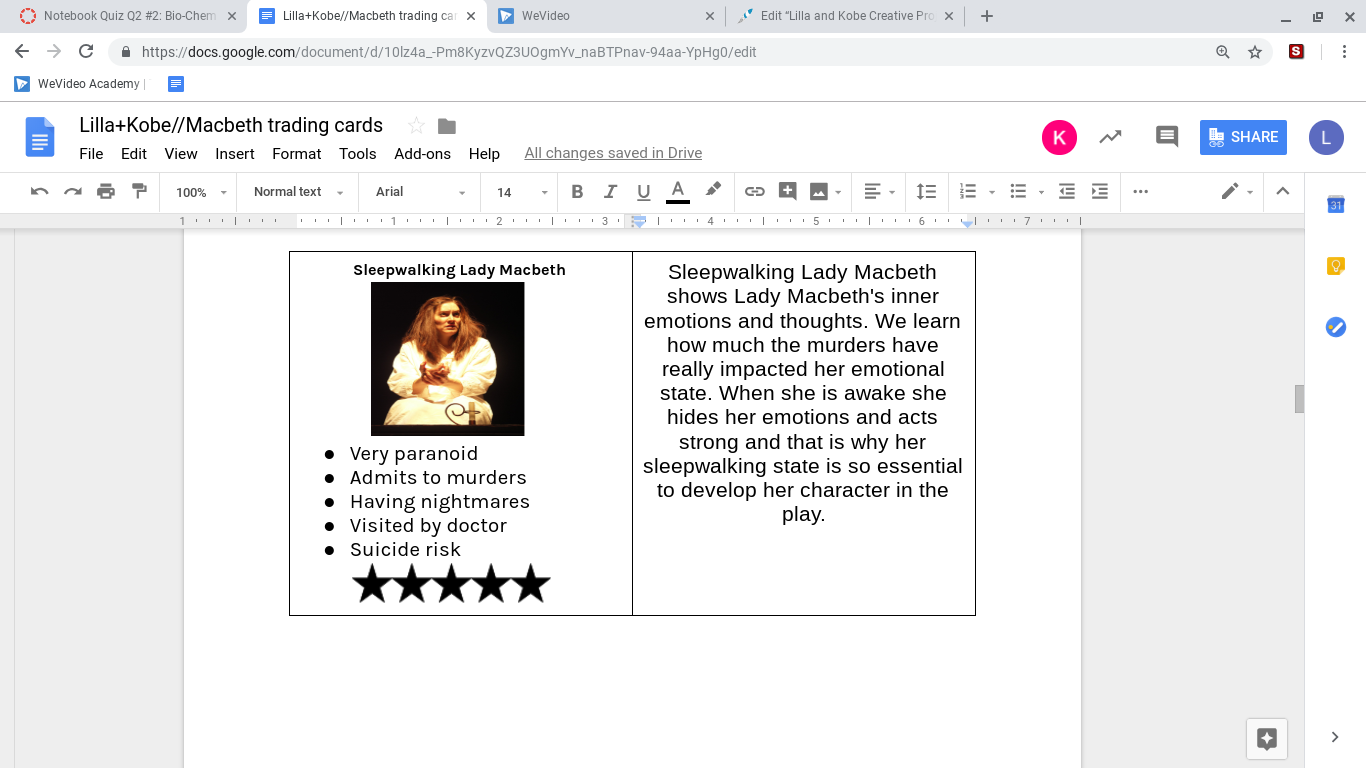Open the Arial font dropdown
The height and width of the screenshot is (768, 1366).
point(420,192)
